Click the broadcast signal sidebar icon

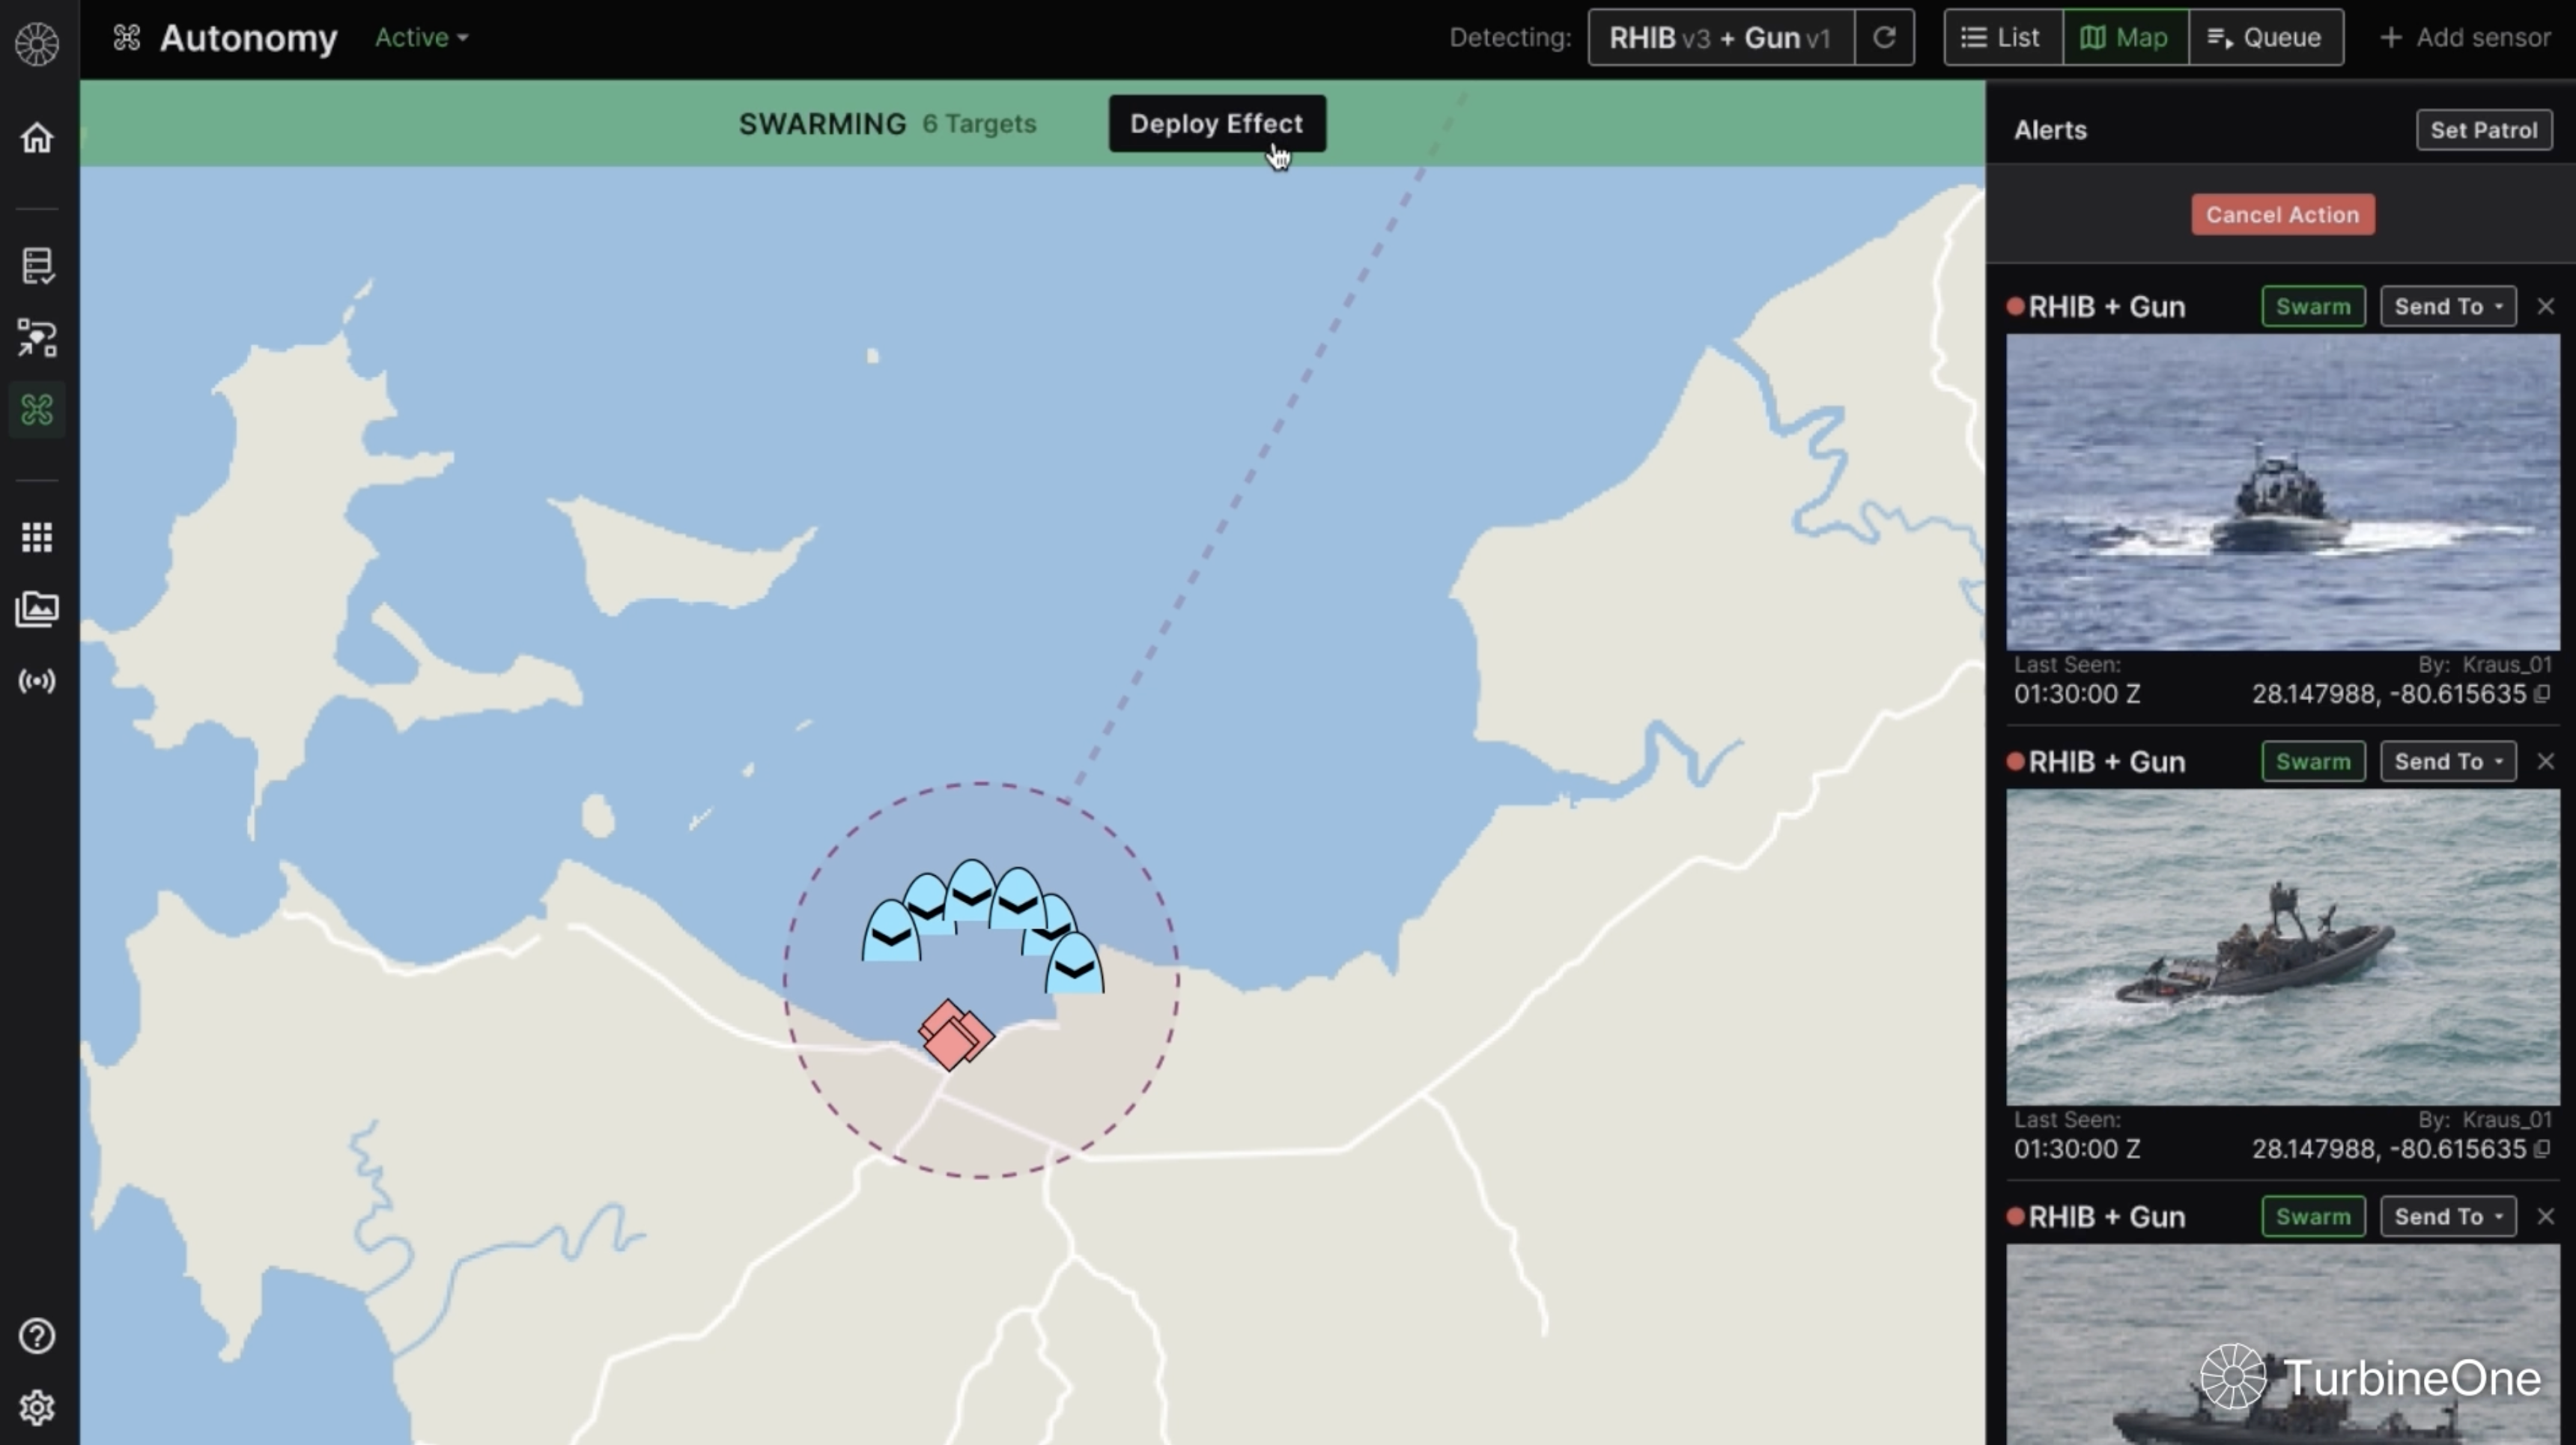tap(37, 682)
